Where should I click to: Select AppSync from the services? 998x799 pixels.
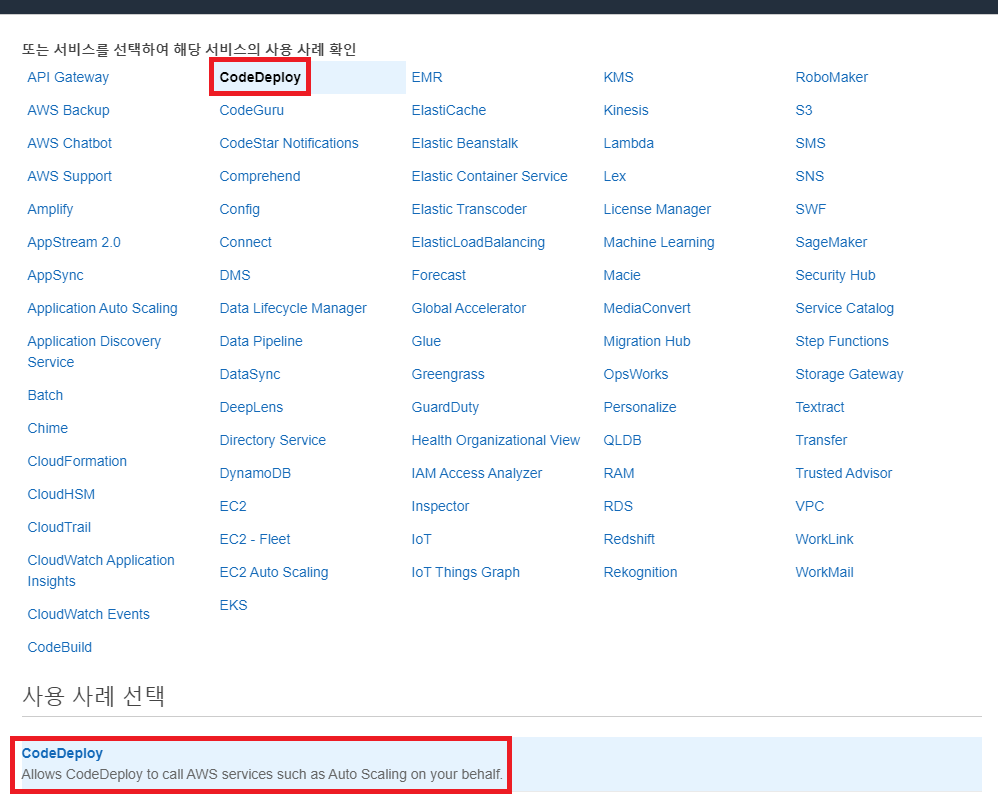click(55, 276)
